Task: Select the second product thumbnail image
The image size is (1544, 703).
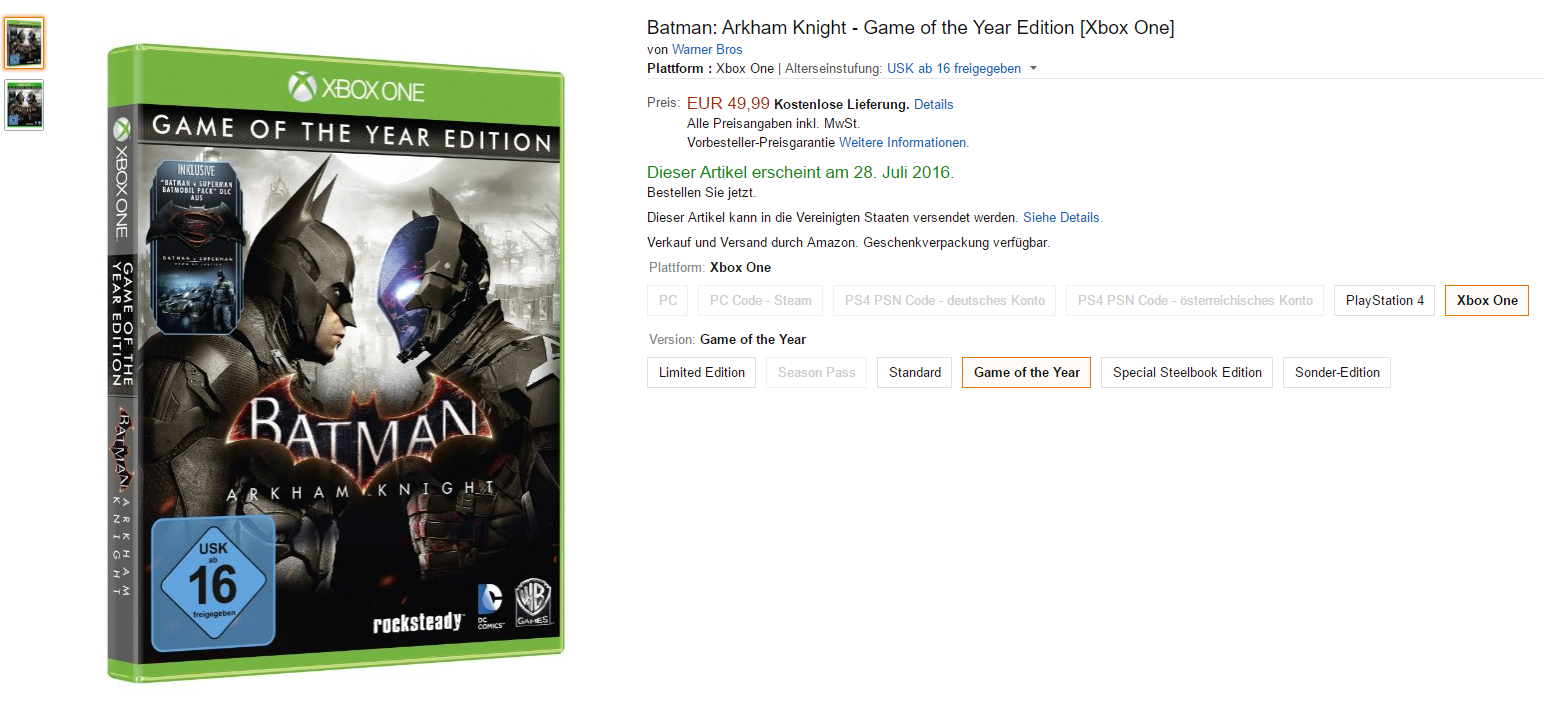Action: tap(24, 105)
